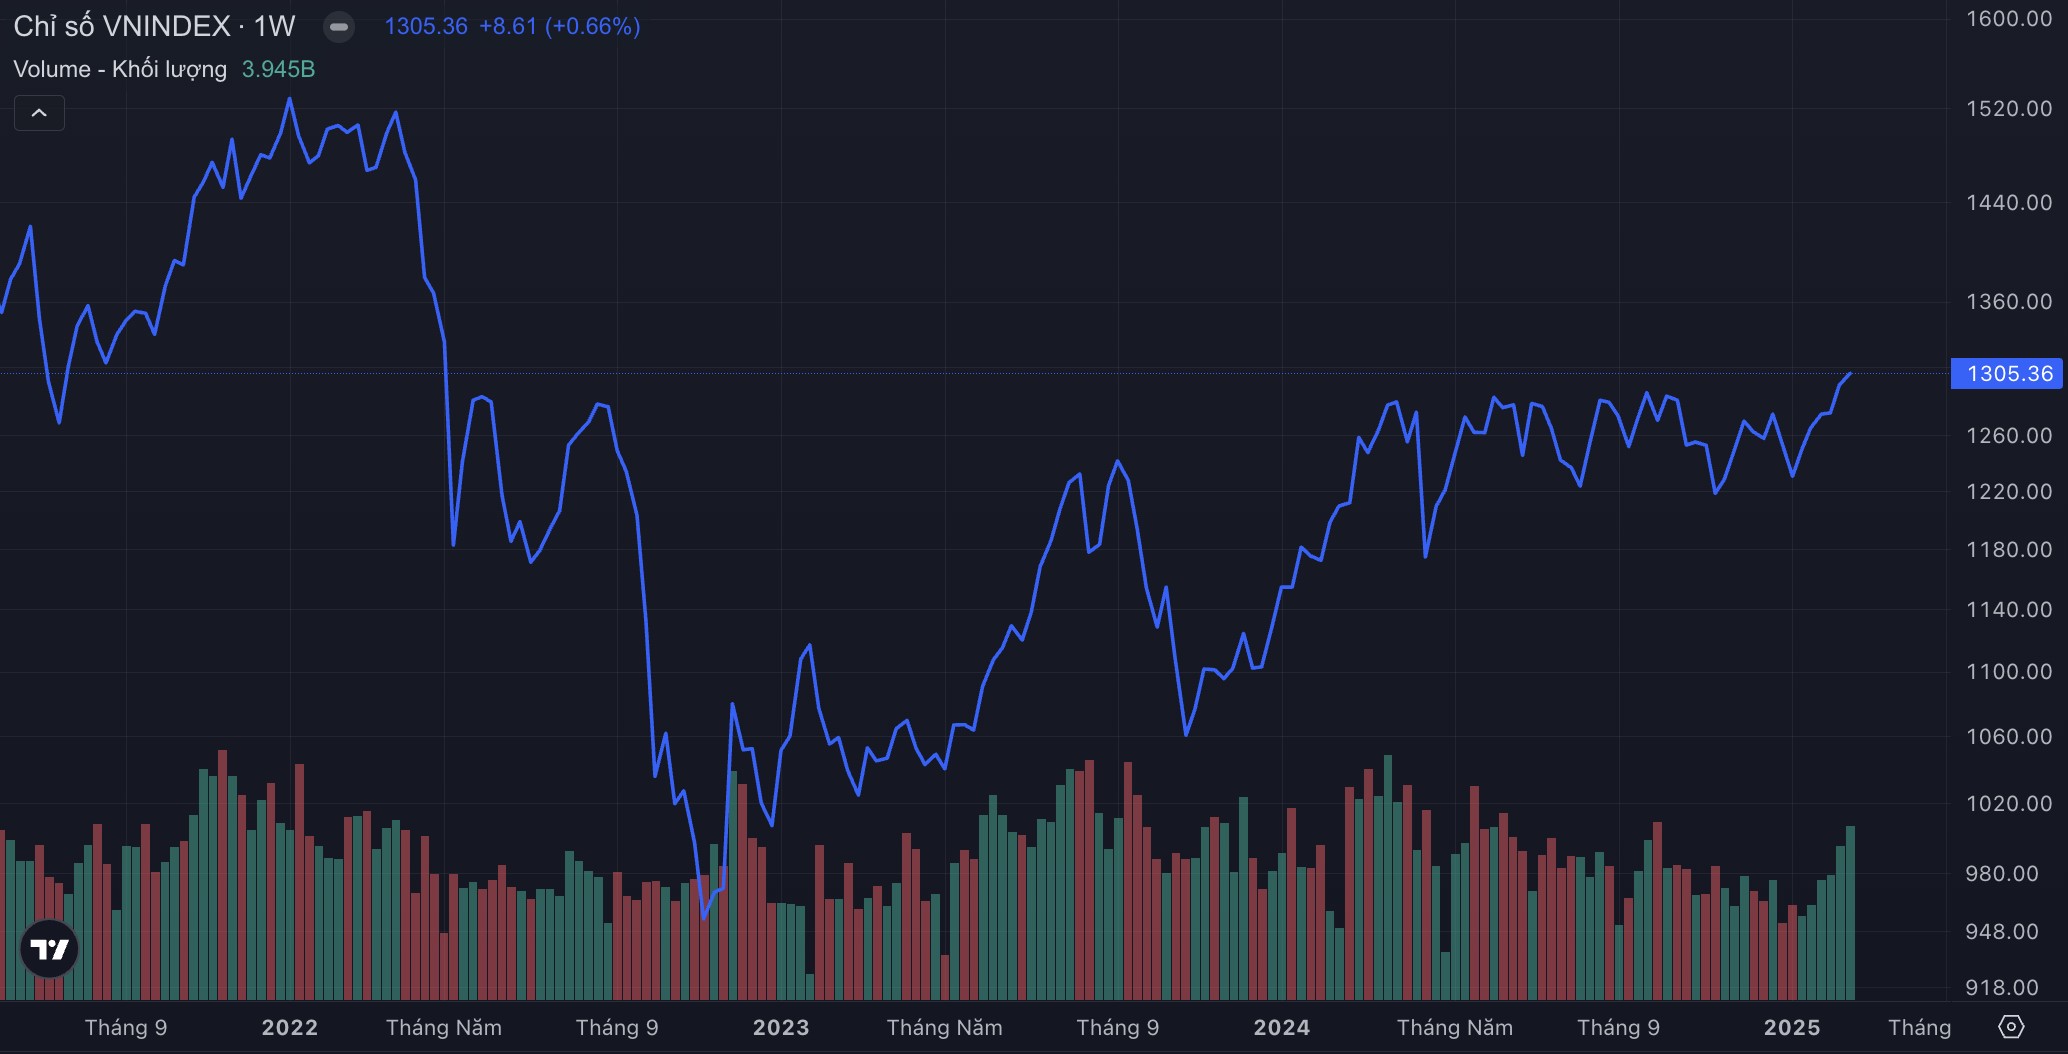2068x1054 pixels.
Task: Click the gray status icon beside 1W
Action: (339, 27)
